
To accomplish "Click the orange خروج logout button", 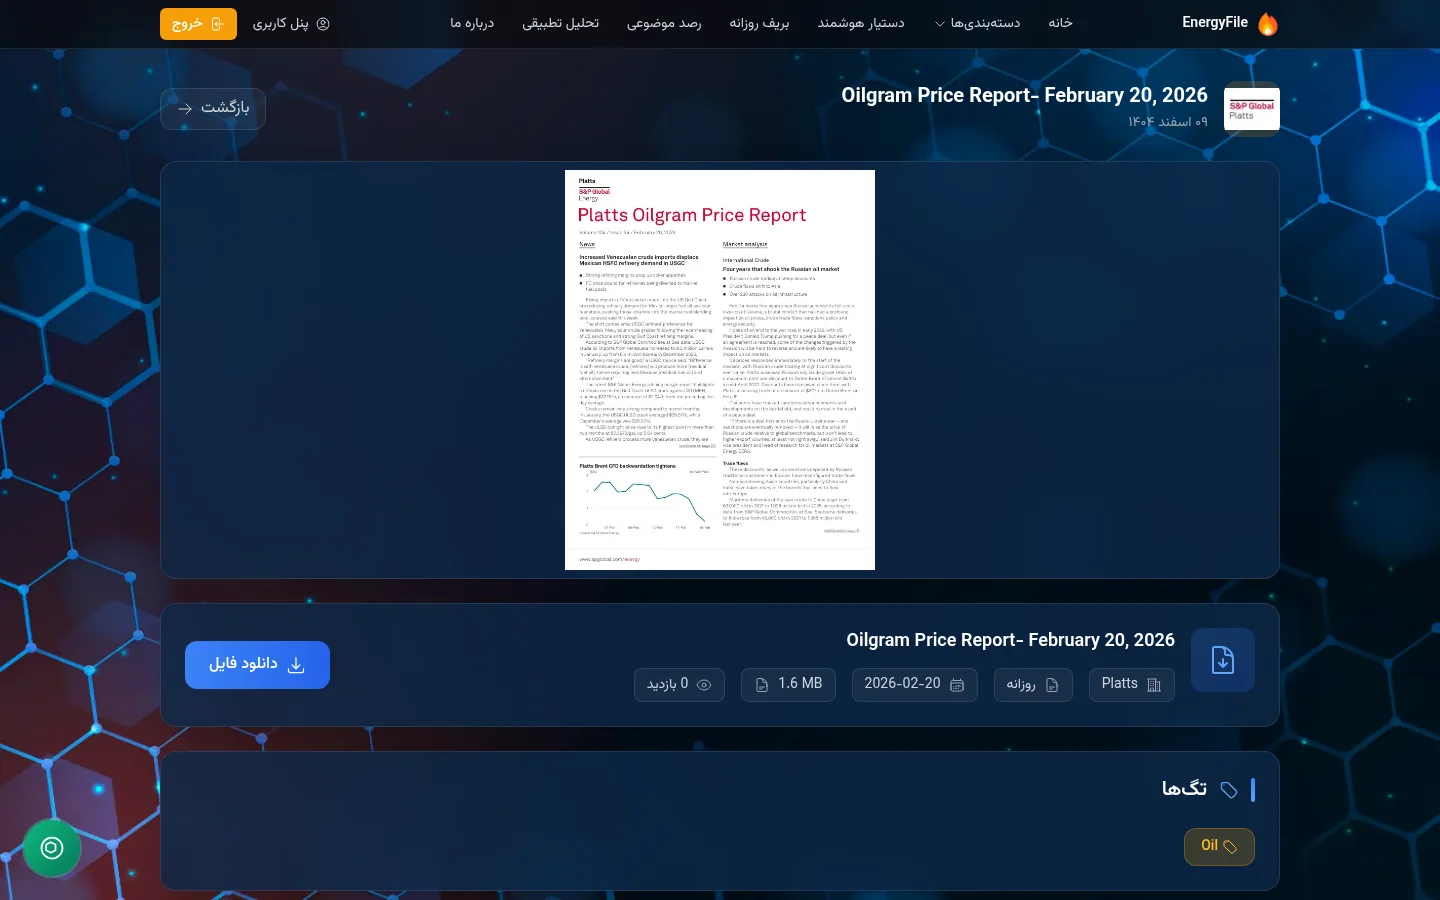I will tap(198, 23).
